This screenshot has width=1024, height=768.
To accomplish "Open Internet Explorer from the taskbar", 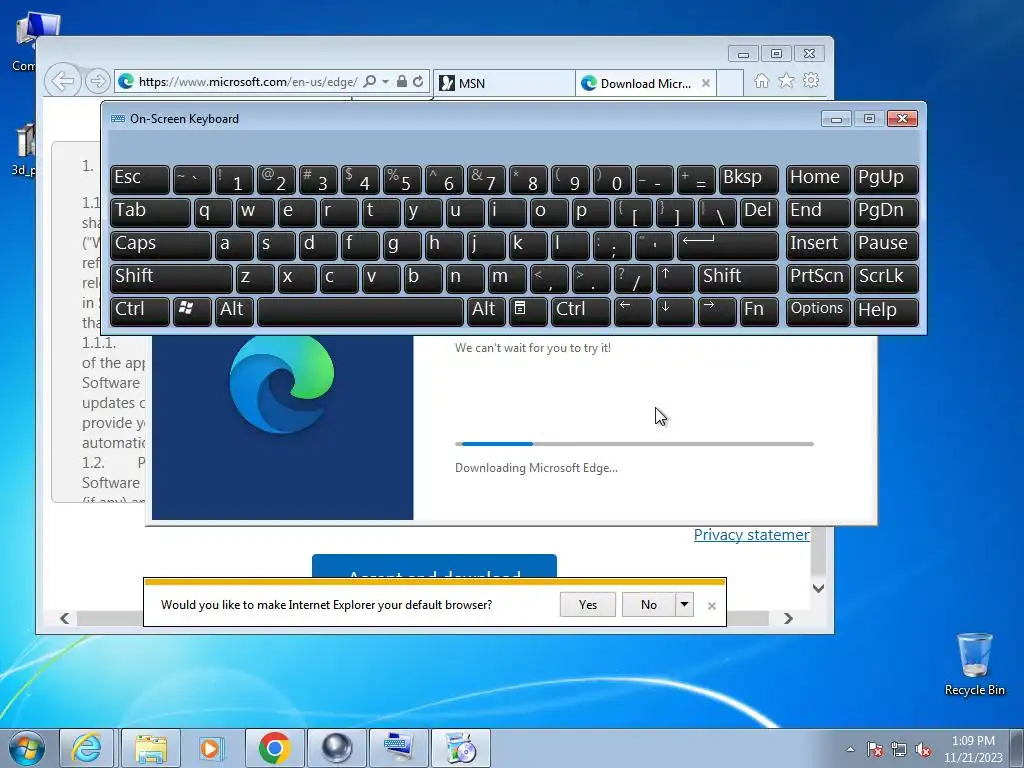I will coord(87,748).
